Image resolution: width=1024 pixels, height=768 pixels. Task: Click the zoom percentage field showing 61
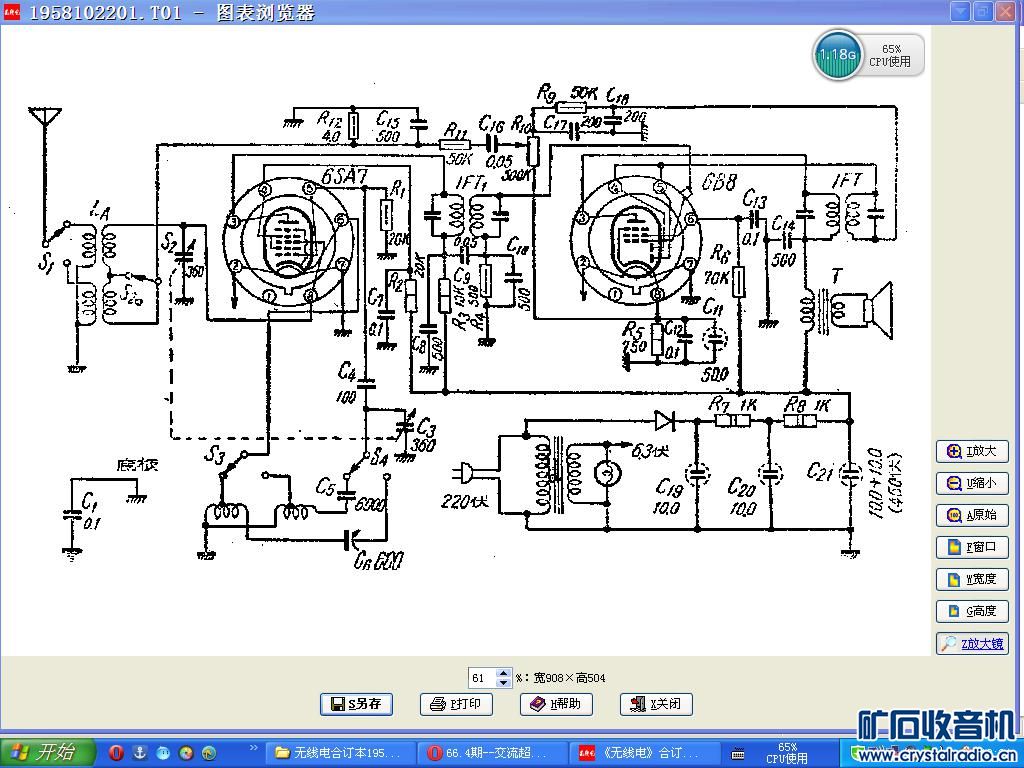pyautogui.click(x=481, y=678)
